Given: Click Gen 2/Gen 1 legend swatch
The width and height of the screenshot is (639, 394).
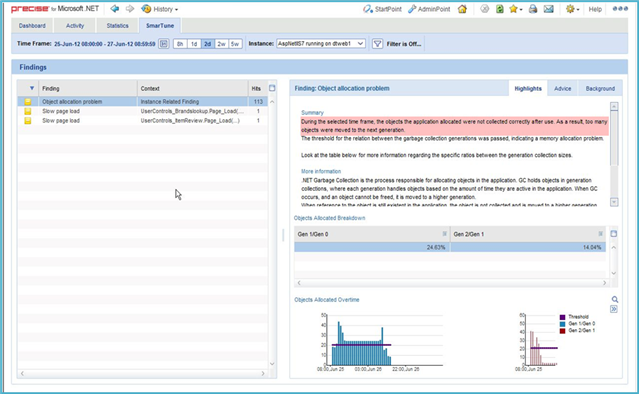Looking at the screenshot, I should click(562, 331).
